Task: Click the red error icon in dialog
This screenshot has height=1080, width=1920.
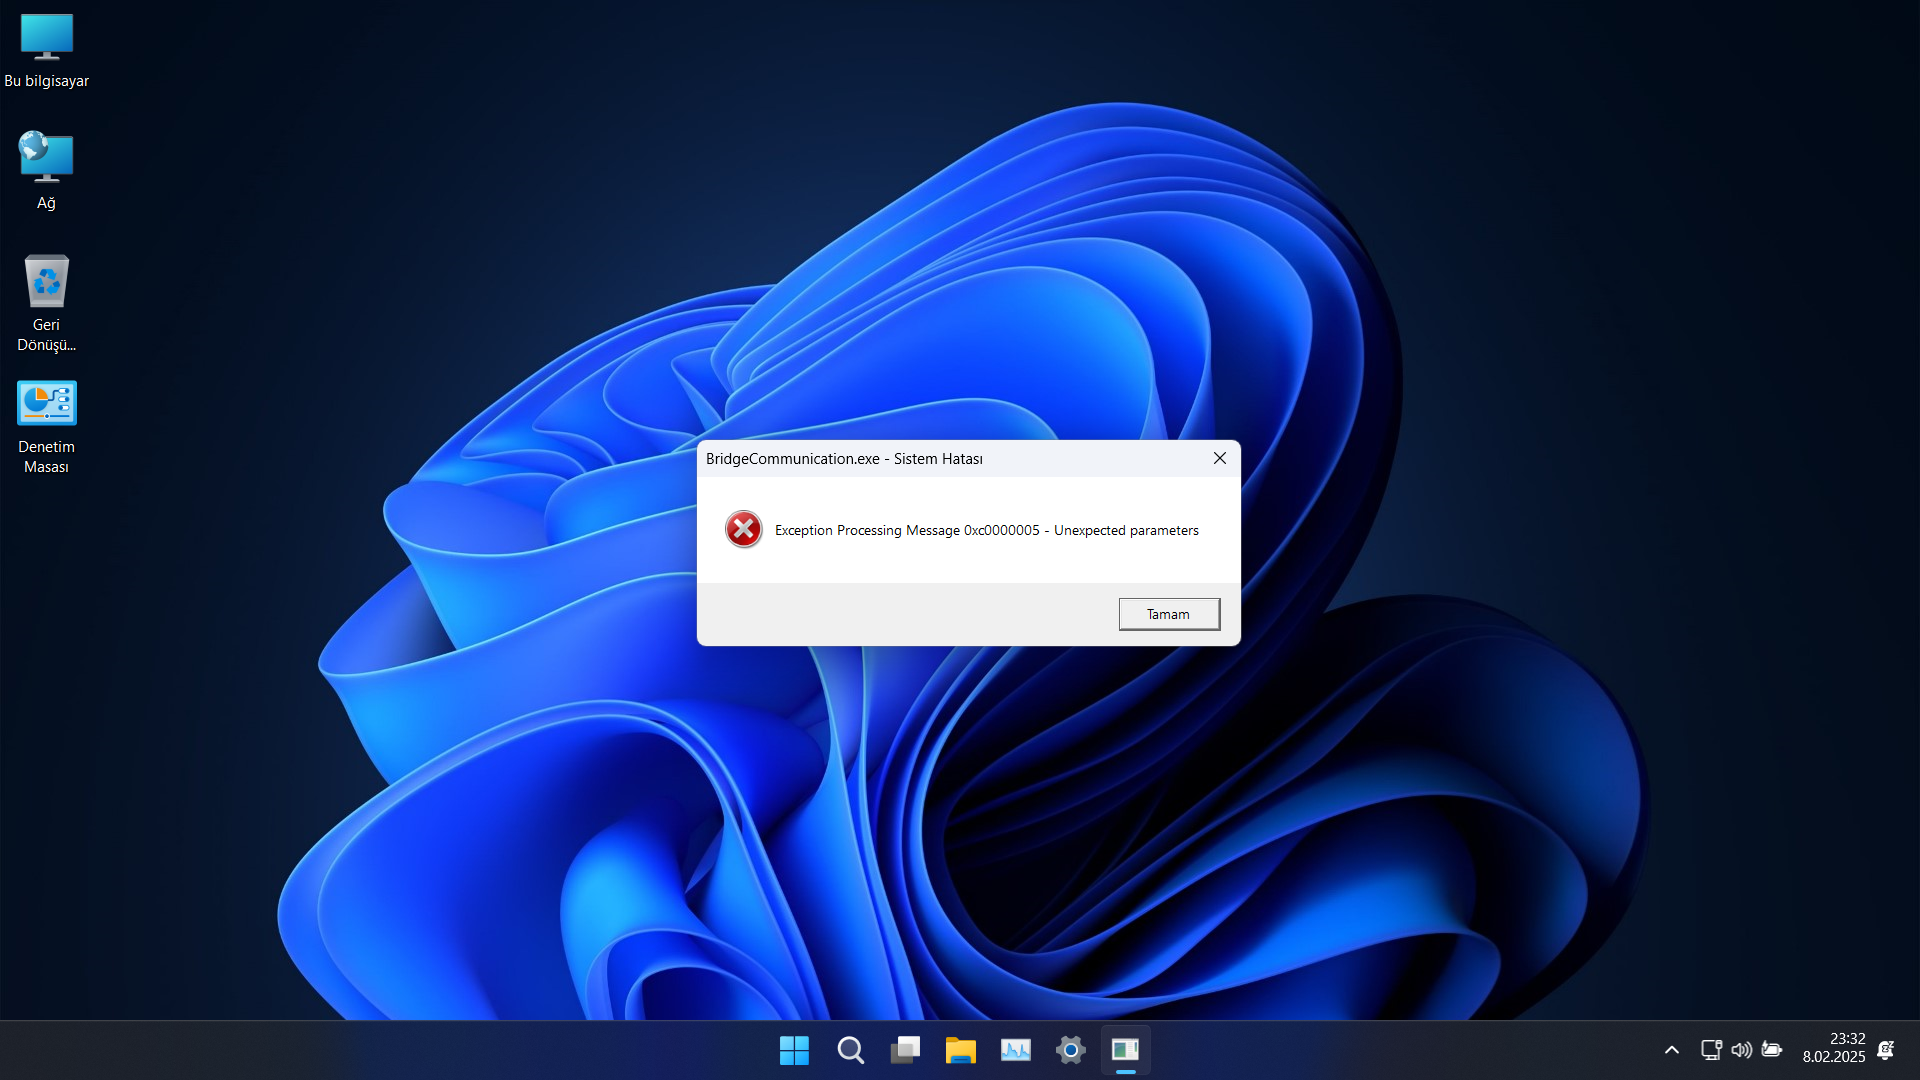Action: pyautogui.click(x=743, y=530)
